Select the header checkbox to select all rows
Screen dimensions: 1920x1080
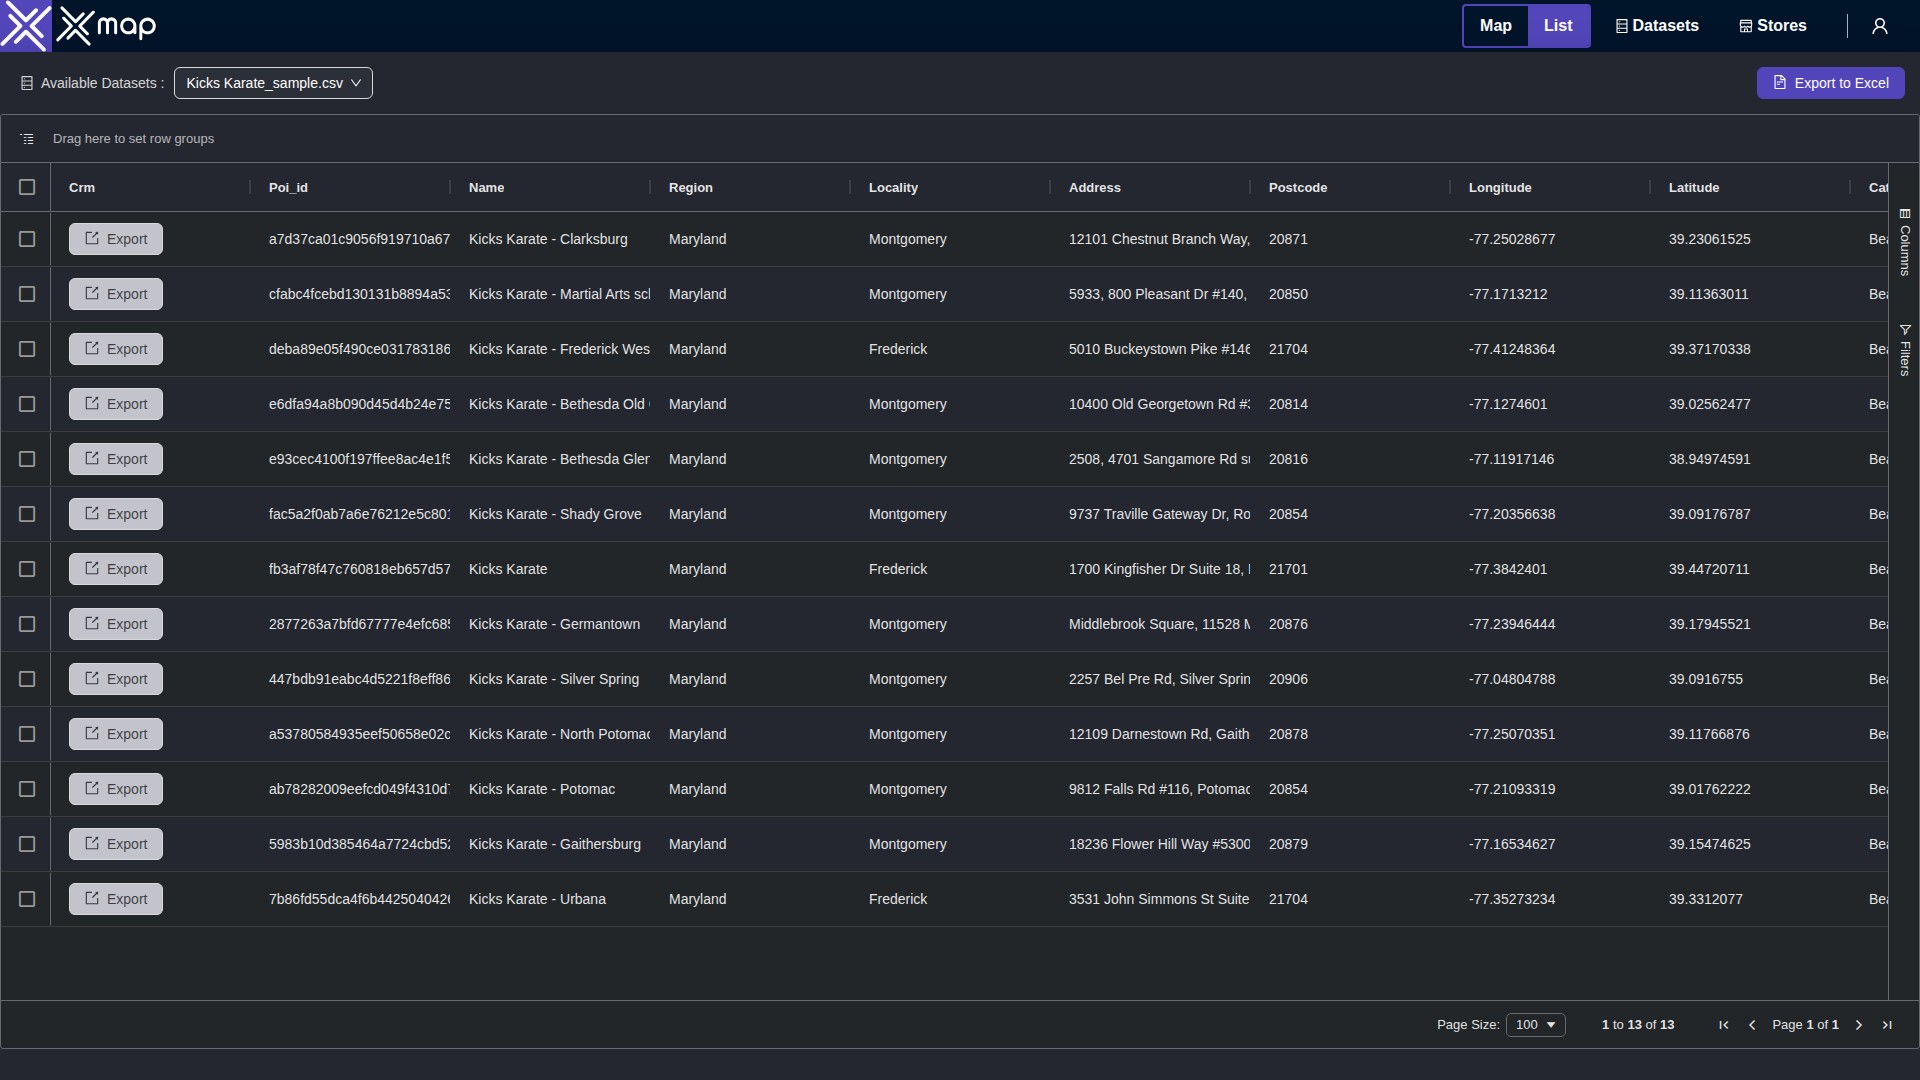(x=27, y=187)
